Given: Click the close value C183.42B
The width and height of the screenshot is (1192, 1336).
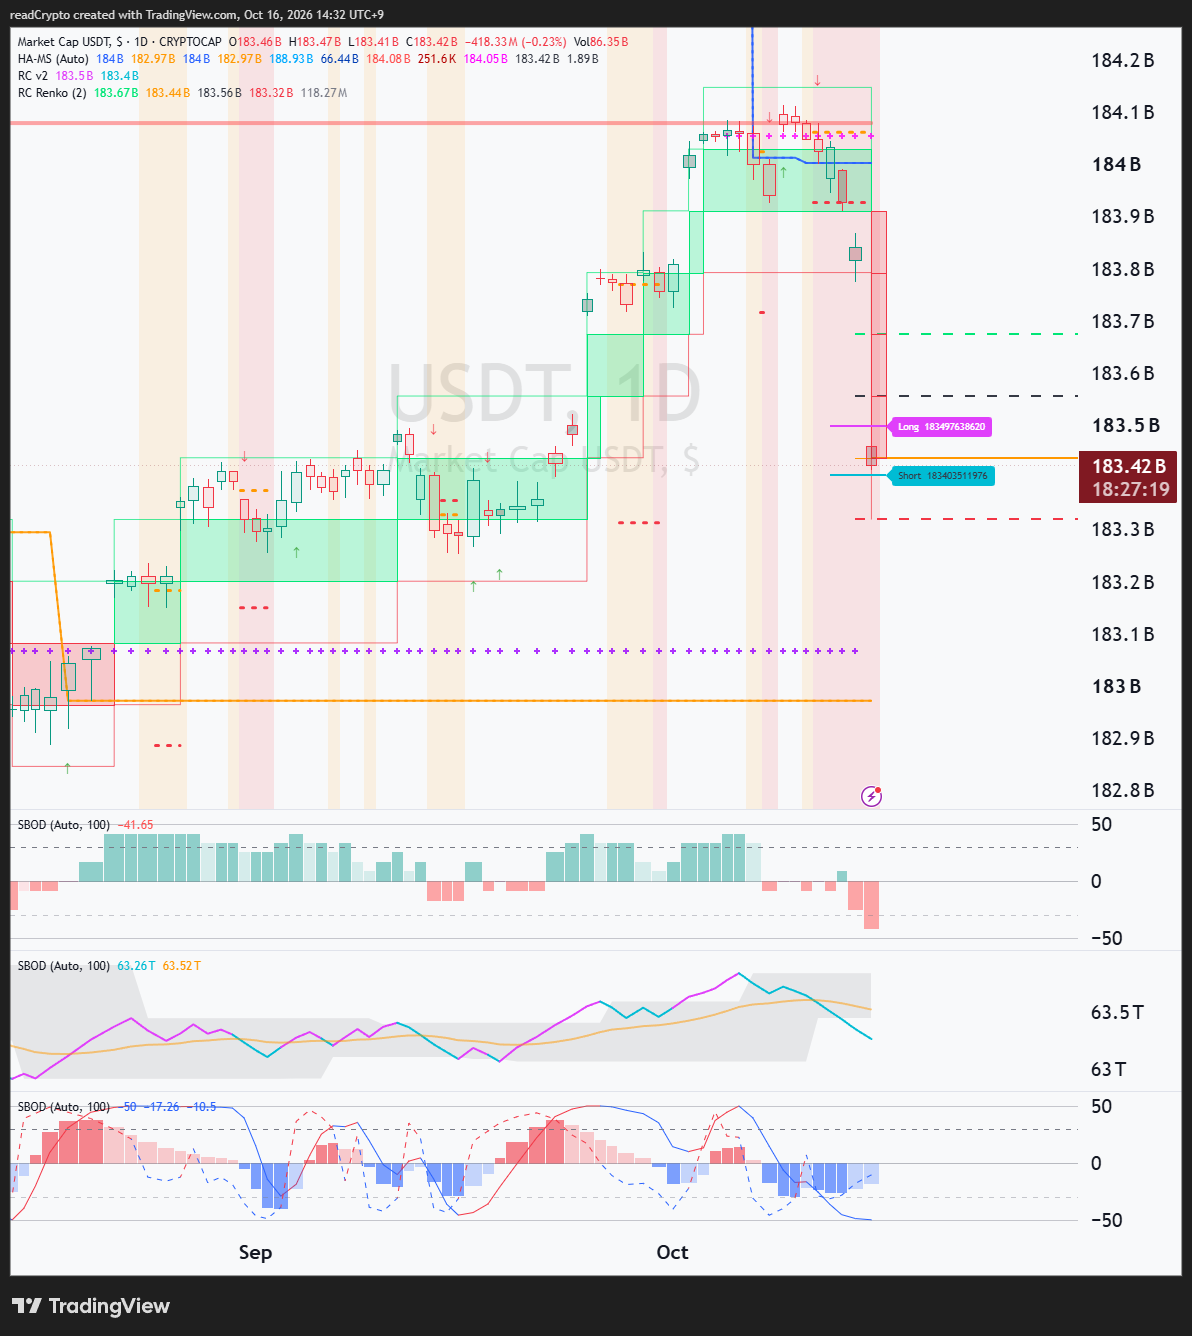Looking at the screenshot, I should coord(432,42).
